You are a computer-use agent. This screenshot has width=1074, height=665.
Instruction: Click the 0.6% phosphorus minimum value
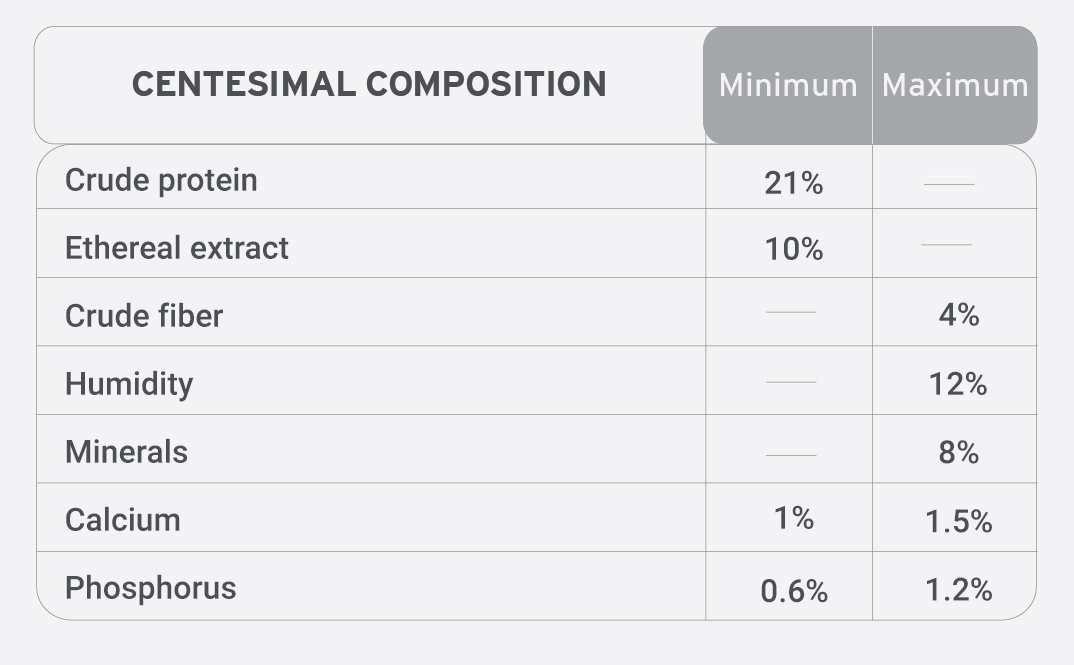[794, 591]
